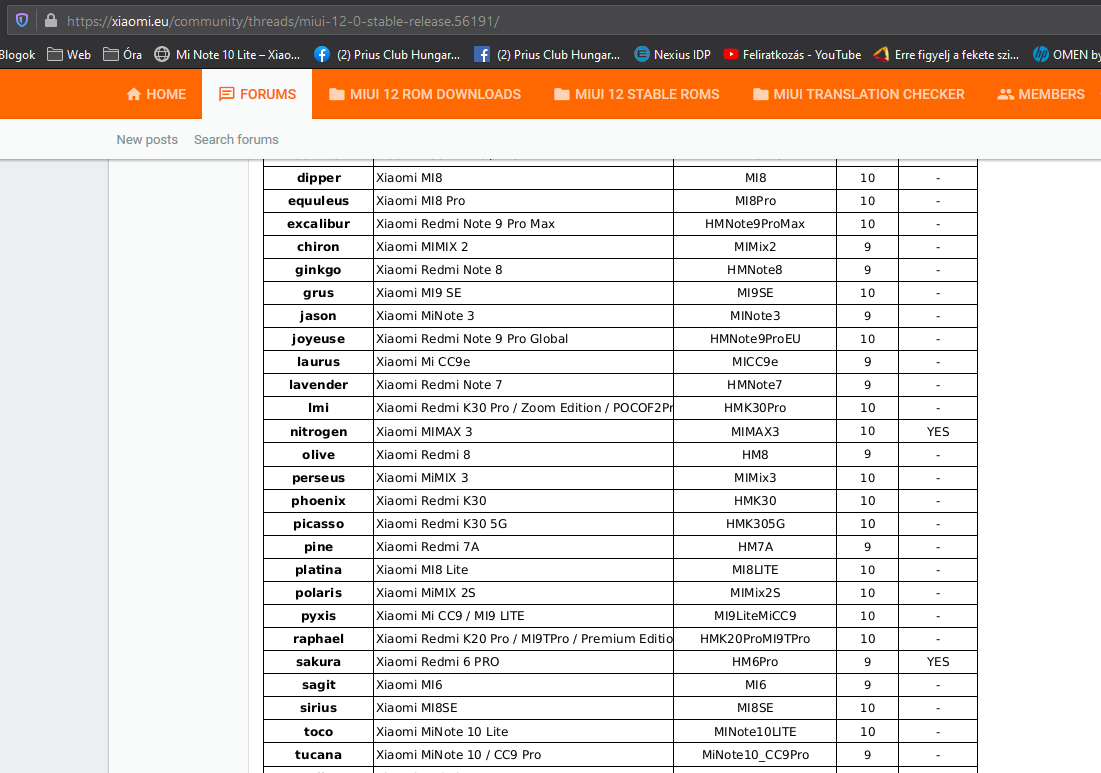Image resolution: width=1101 pixels, height=773 pixels.
Task: Select the codename cell "nitrogen"
Action: pyautogui.click(x=319, y=431)
